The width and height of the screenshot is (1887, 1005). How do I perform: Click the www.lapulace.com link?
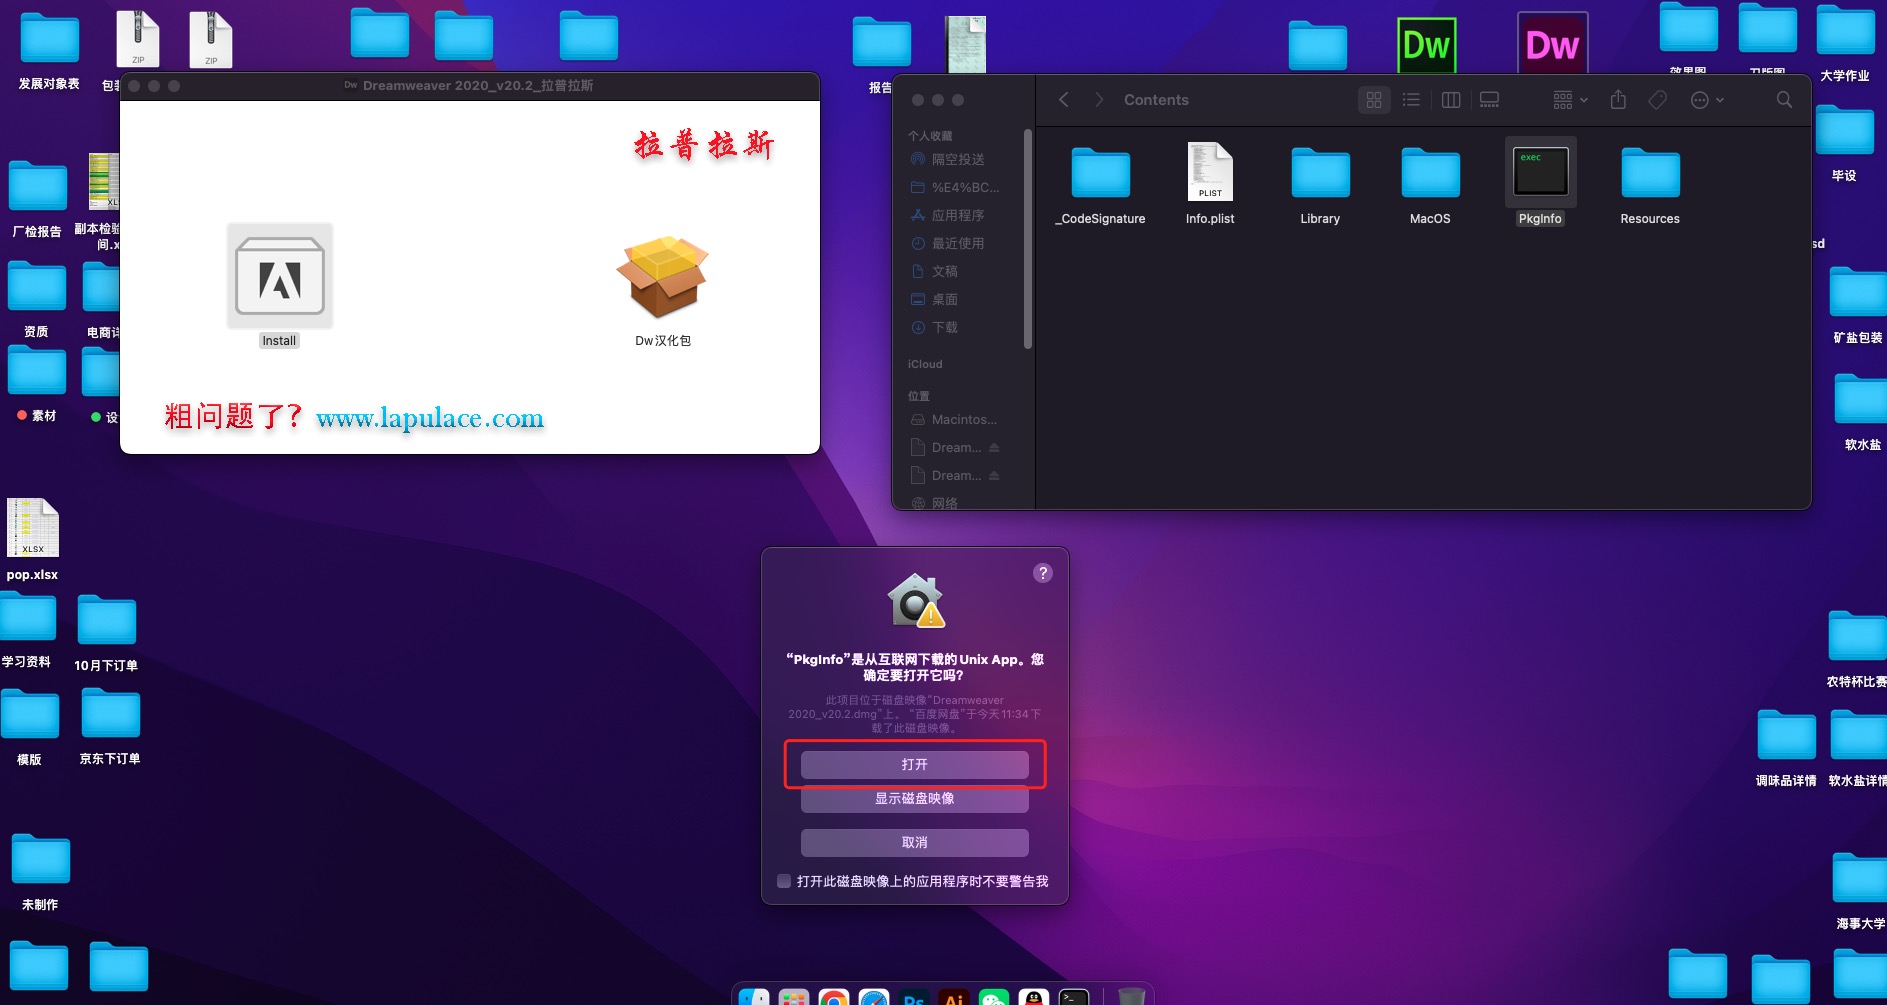[430, 418]
